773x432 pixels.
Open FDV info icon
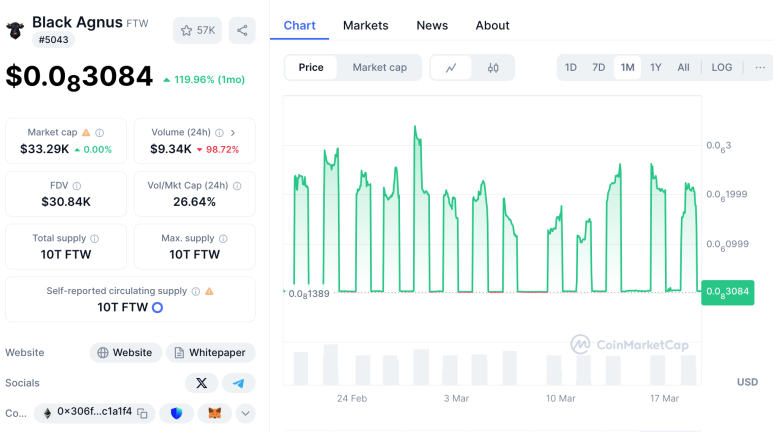77,186
